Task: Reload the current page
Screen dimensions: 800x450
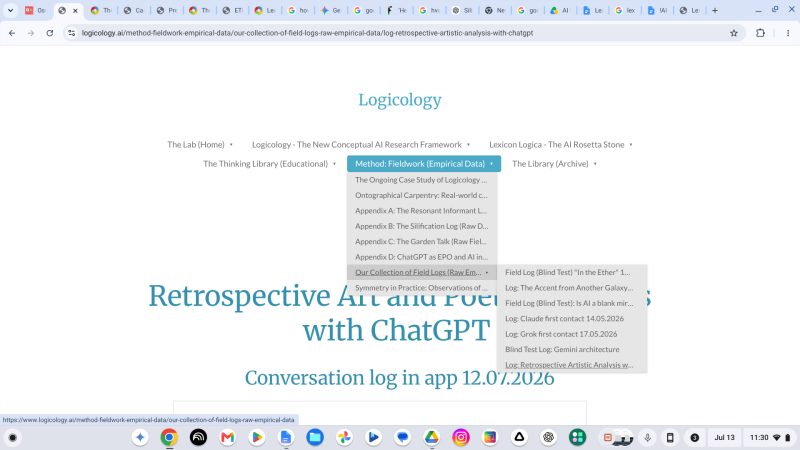Action: tap(49, 33)
